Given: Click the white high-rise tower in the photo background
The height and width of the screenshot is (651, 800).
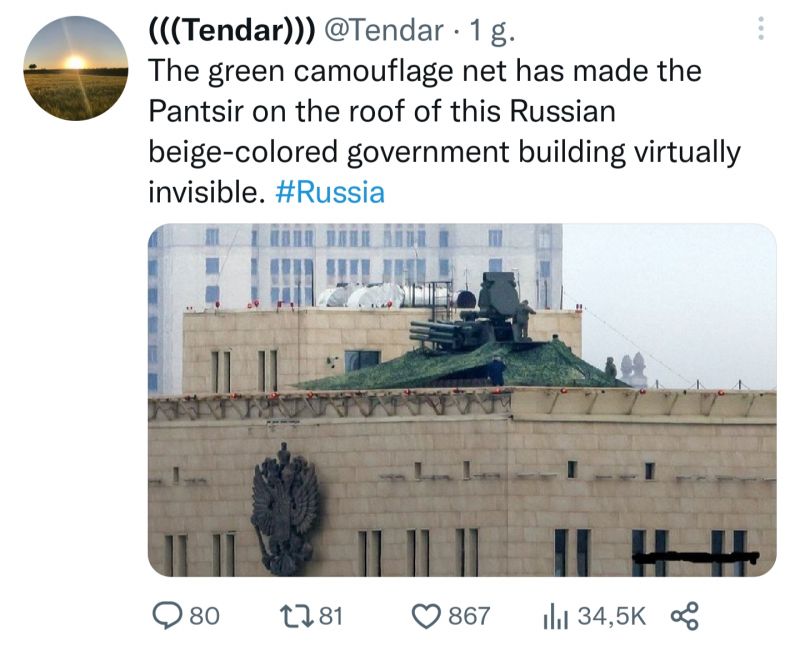Looking at the screenshot, I should 357,266.
